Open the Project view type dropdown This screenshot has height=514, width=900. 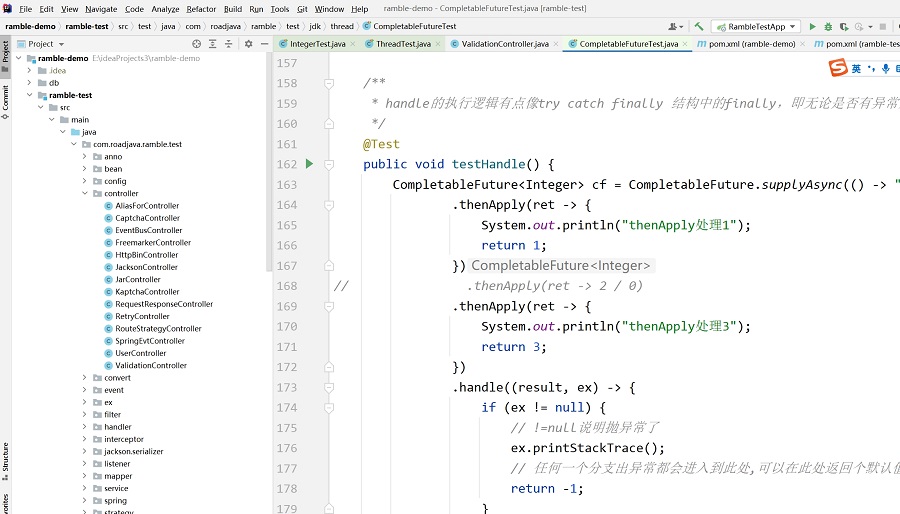(41, 44)
